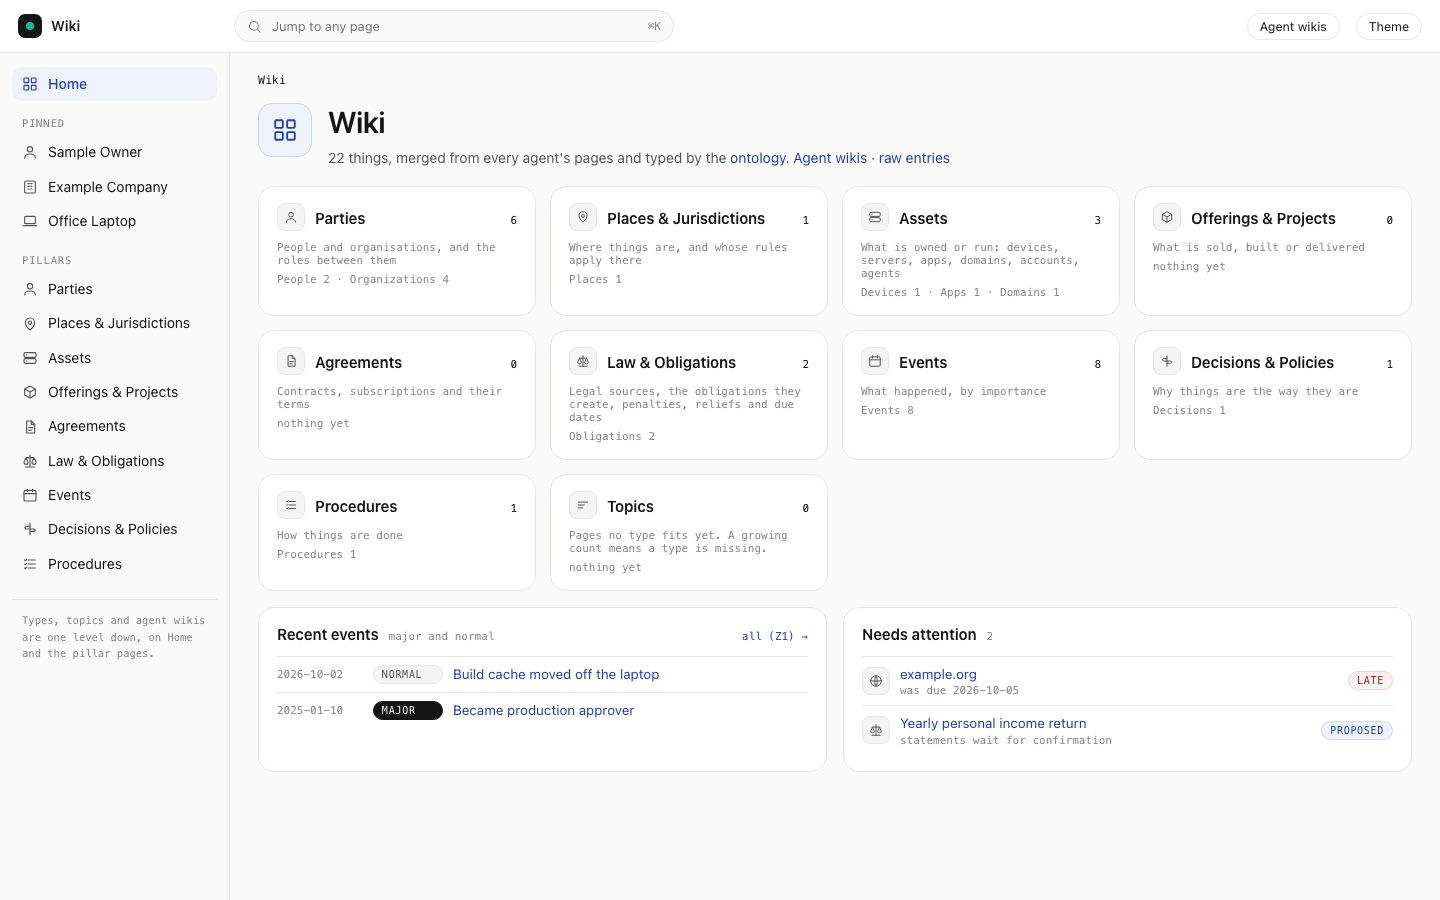Screen dimensions: 1440x900
Task: Click the server icon on Assets card
Action: [875, 217]
